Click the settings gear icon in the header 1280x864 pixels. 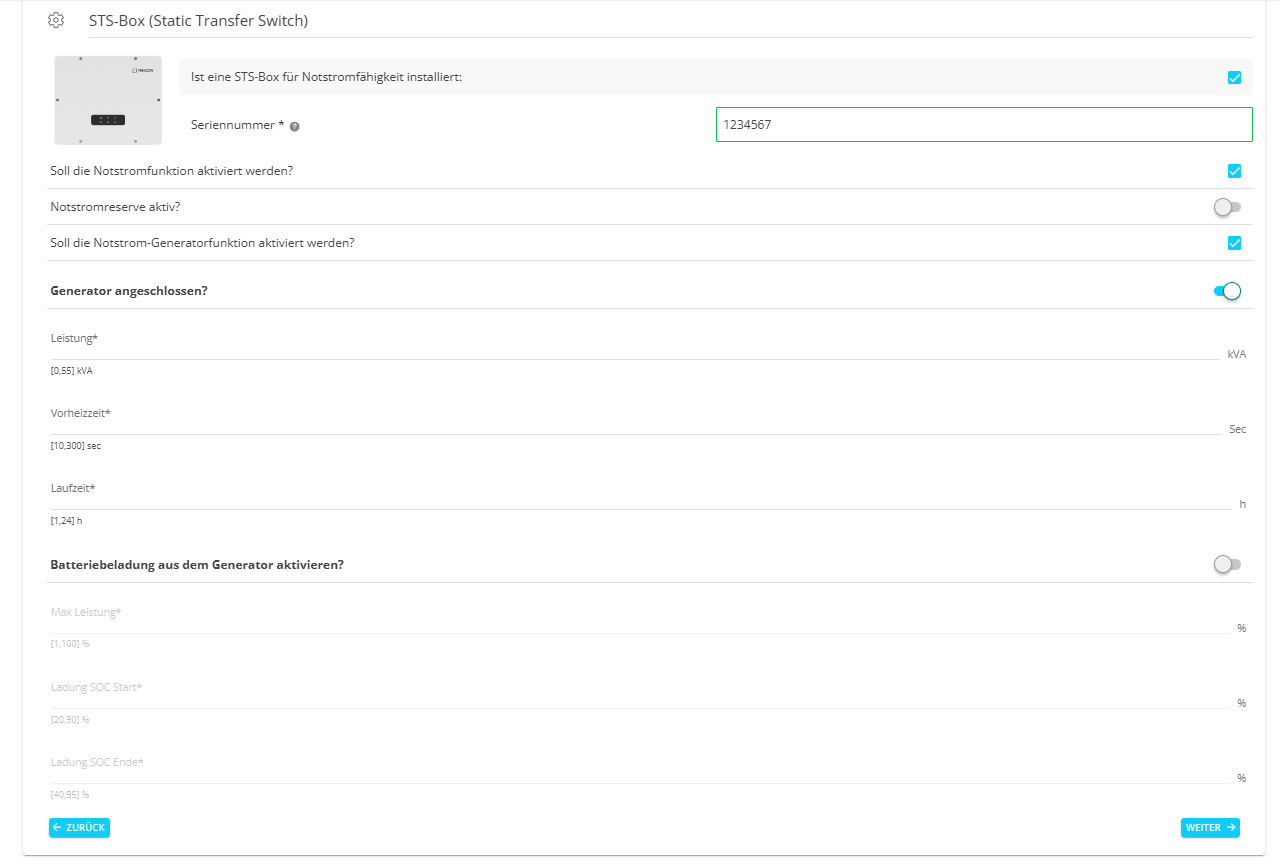tap(56, 19)
